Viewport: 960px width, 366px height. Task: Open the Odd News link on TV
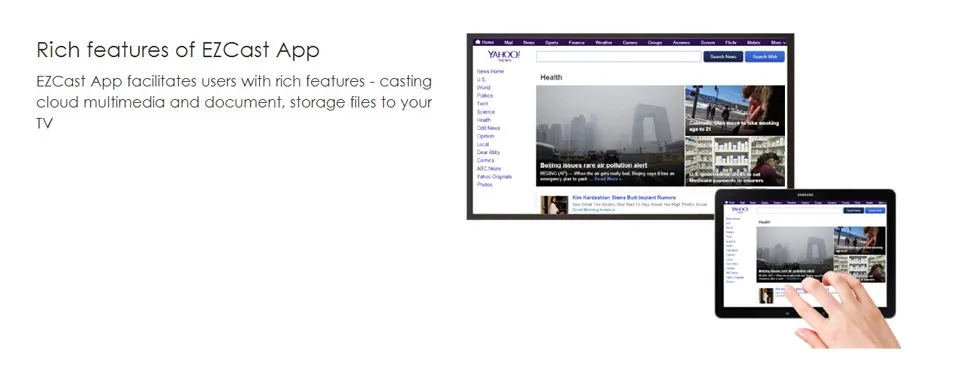[489, 128]
